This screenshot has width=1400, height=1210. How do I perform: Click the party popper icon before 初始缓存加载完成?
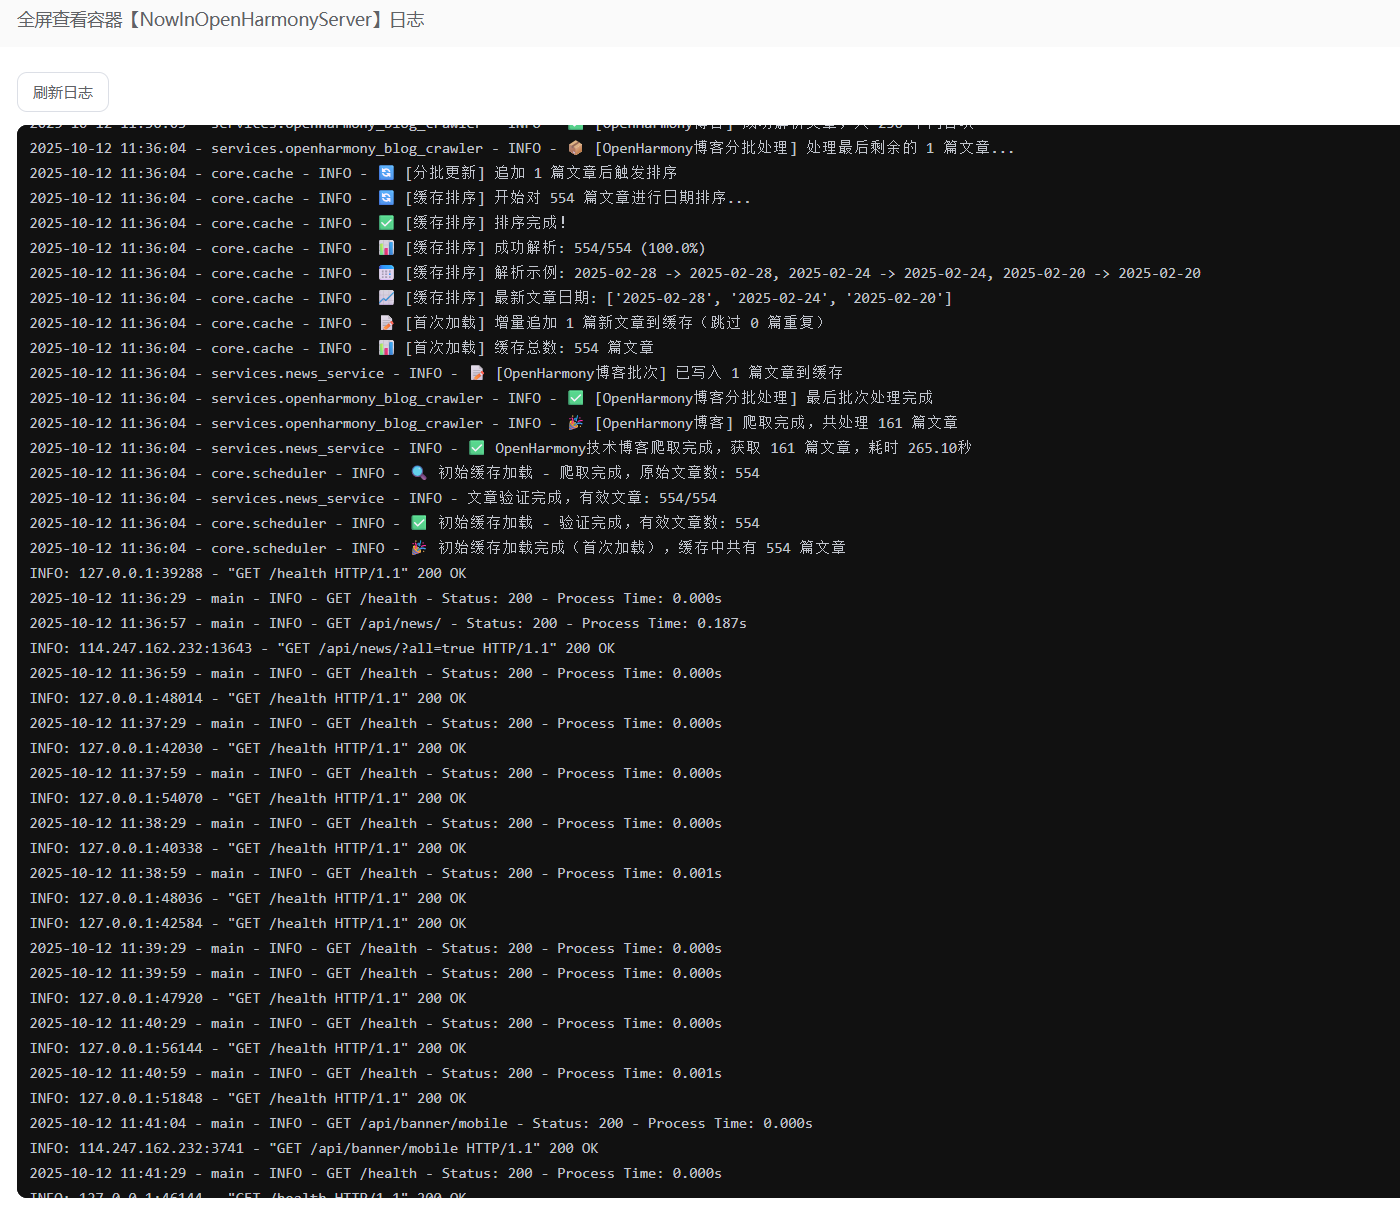pos(419,548)
